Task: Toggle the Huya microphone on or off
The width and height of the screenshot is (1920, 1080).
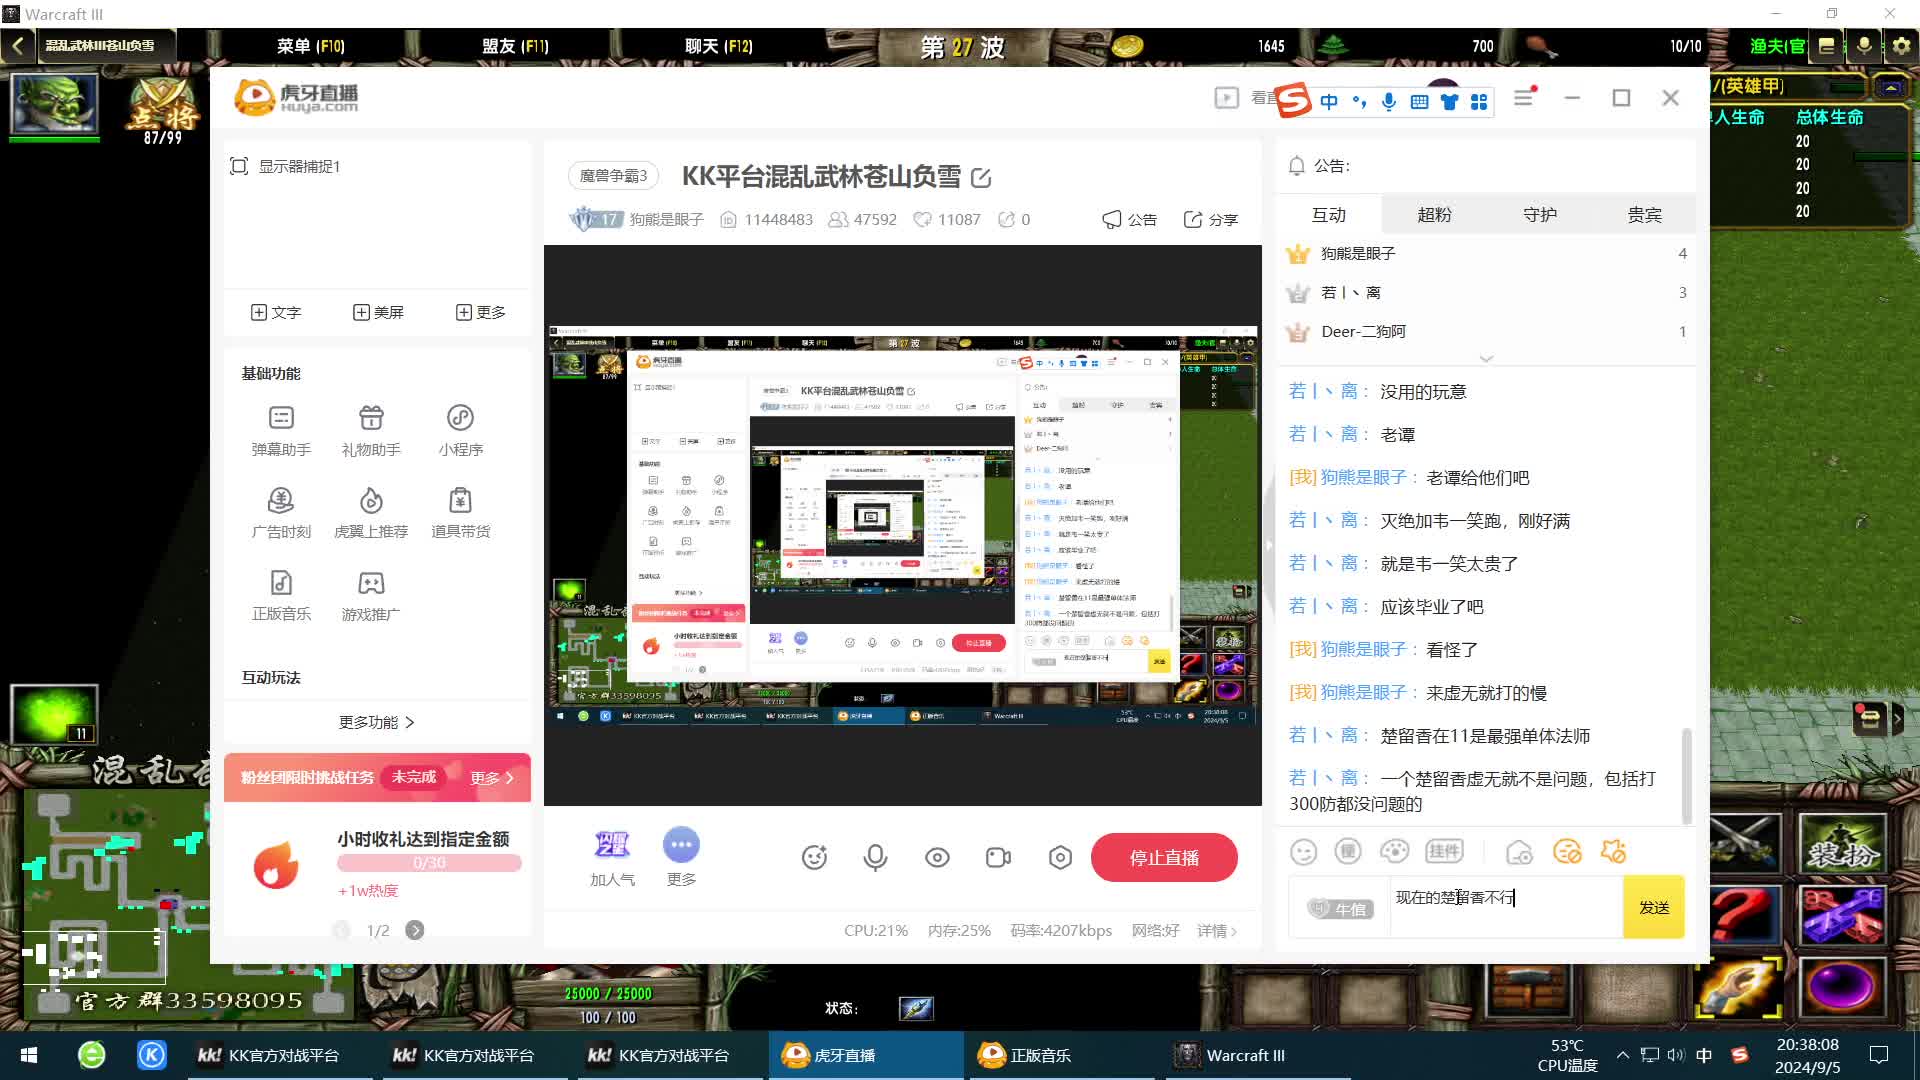Action: [875, 857]
